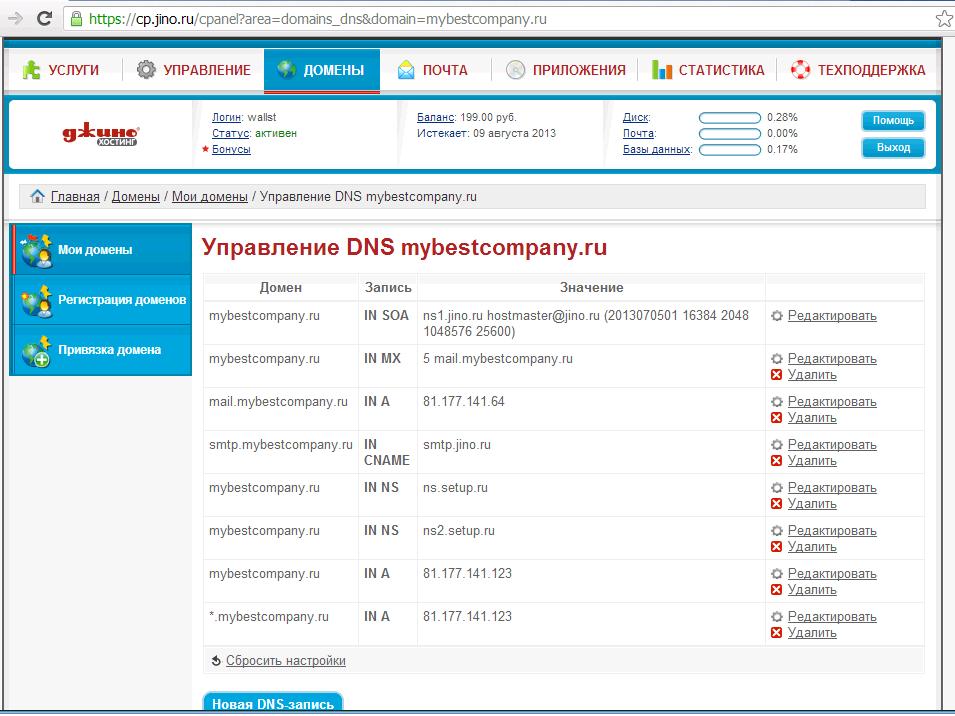Image resolution: width=955 pixels, height=716 pixels.
Task: Select Регистрация доменов in the sidebar
Action: (102, 300)
